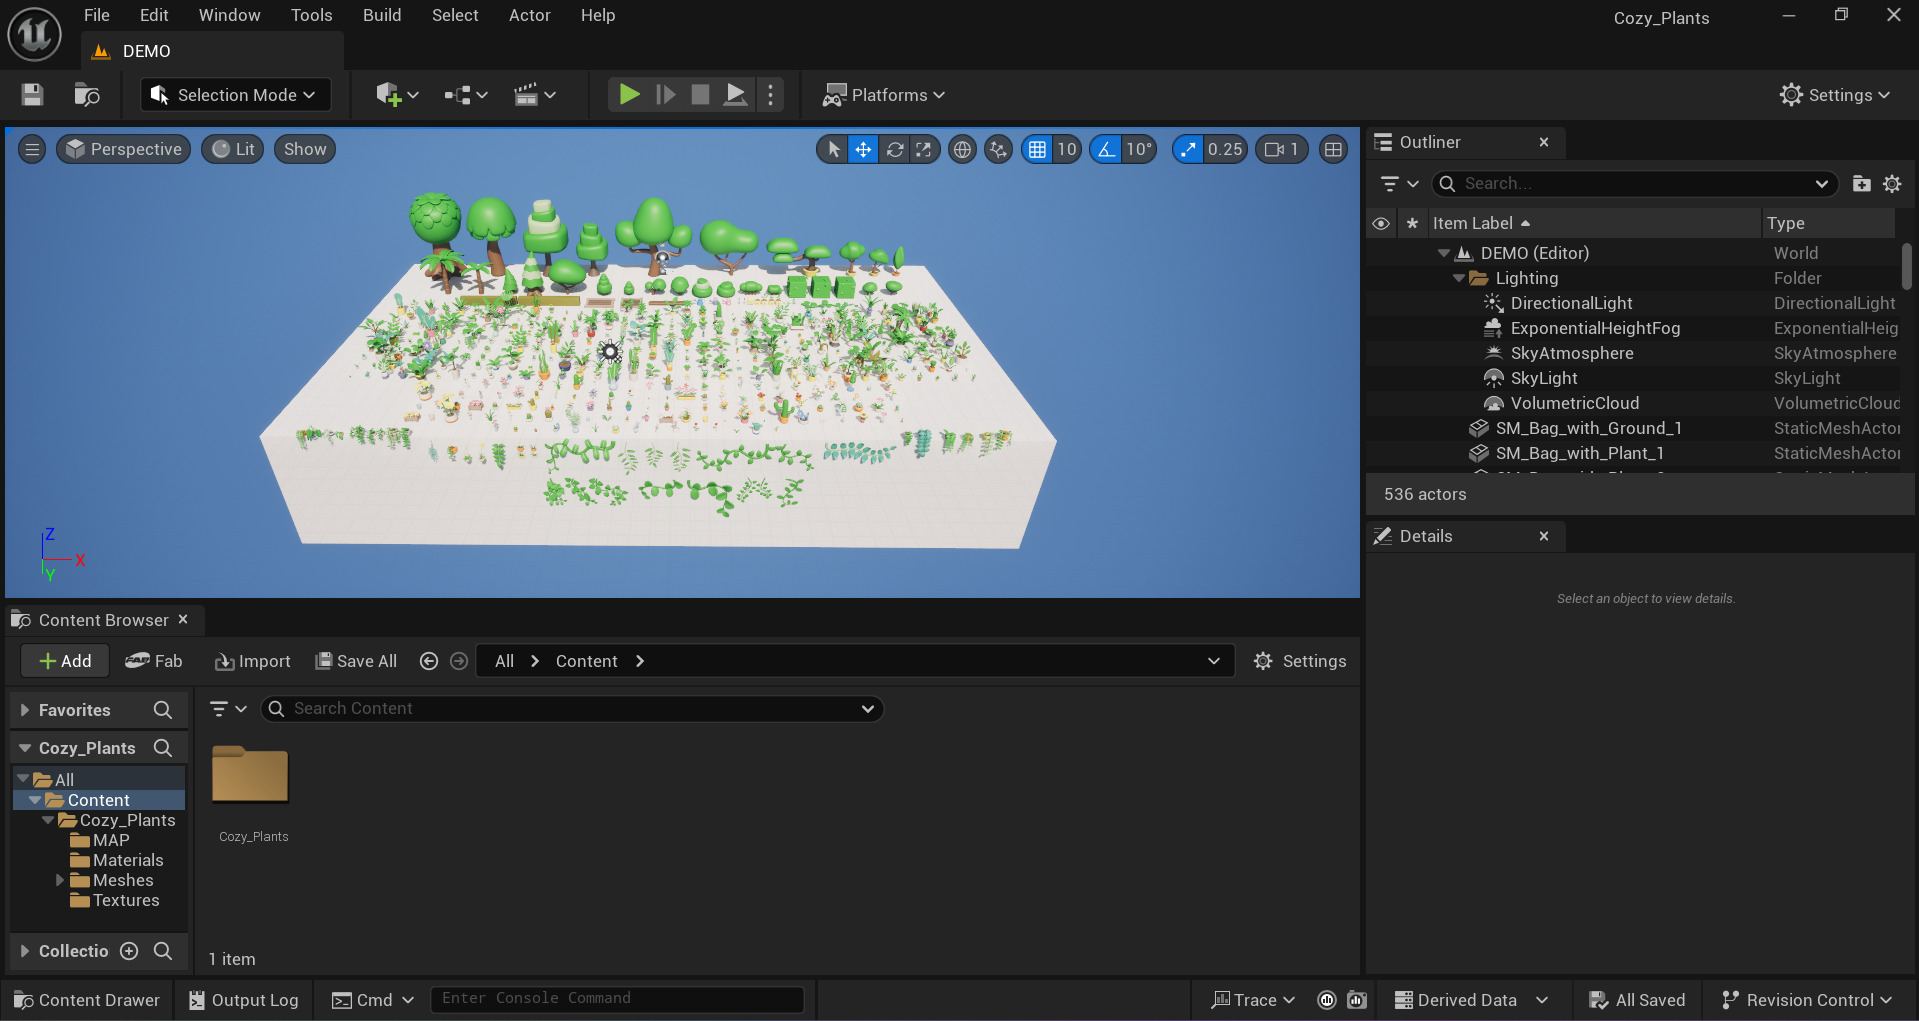The height and width of the screenshot is (1021, 1919).
Task: Click the Eject from player button
Action: 735,95
